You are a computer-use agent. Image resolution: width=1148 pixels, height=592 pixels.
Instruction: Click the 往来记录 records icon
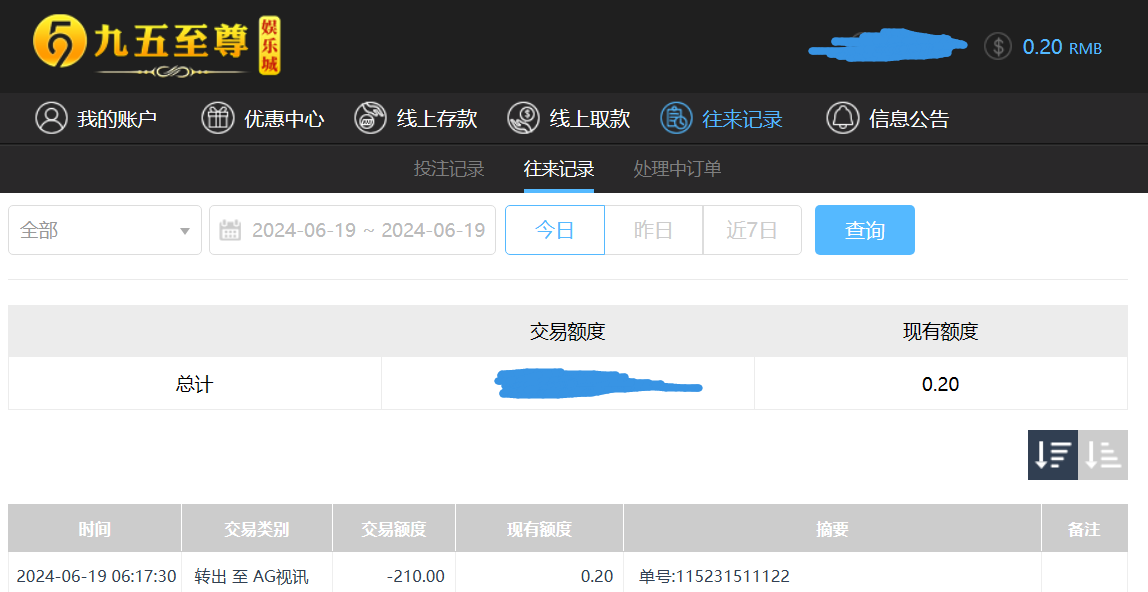pyautogui.click(x=676, y=118)
